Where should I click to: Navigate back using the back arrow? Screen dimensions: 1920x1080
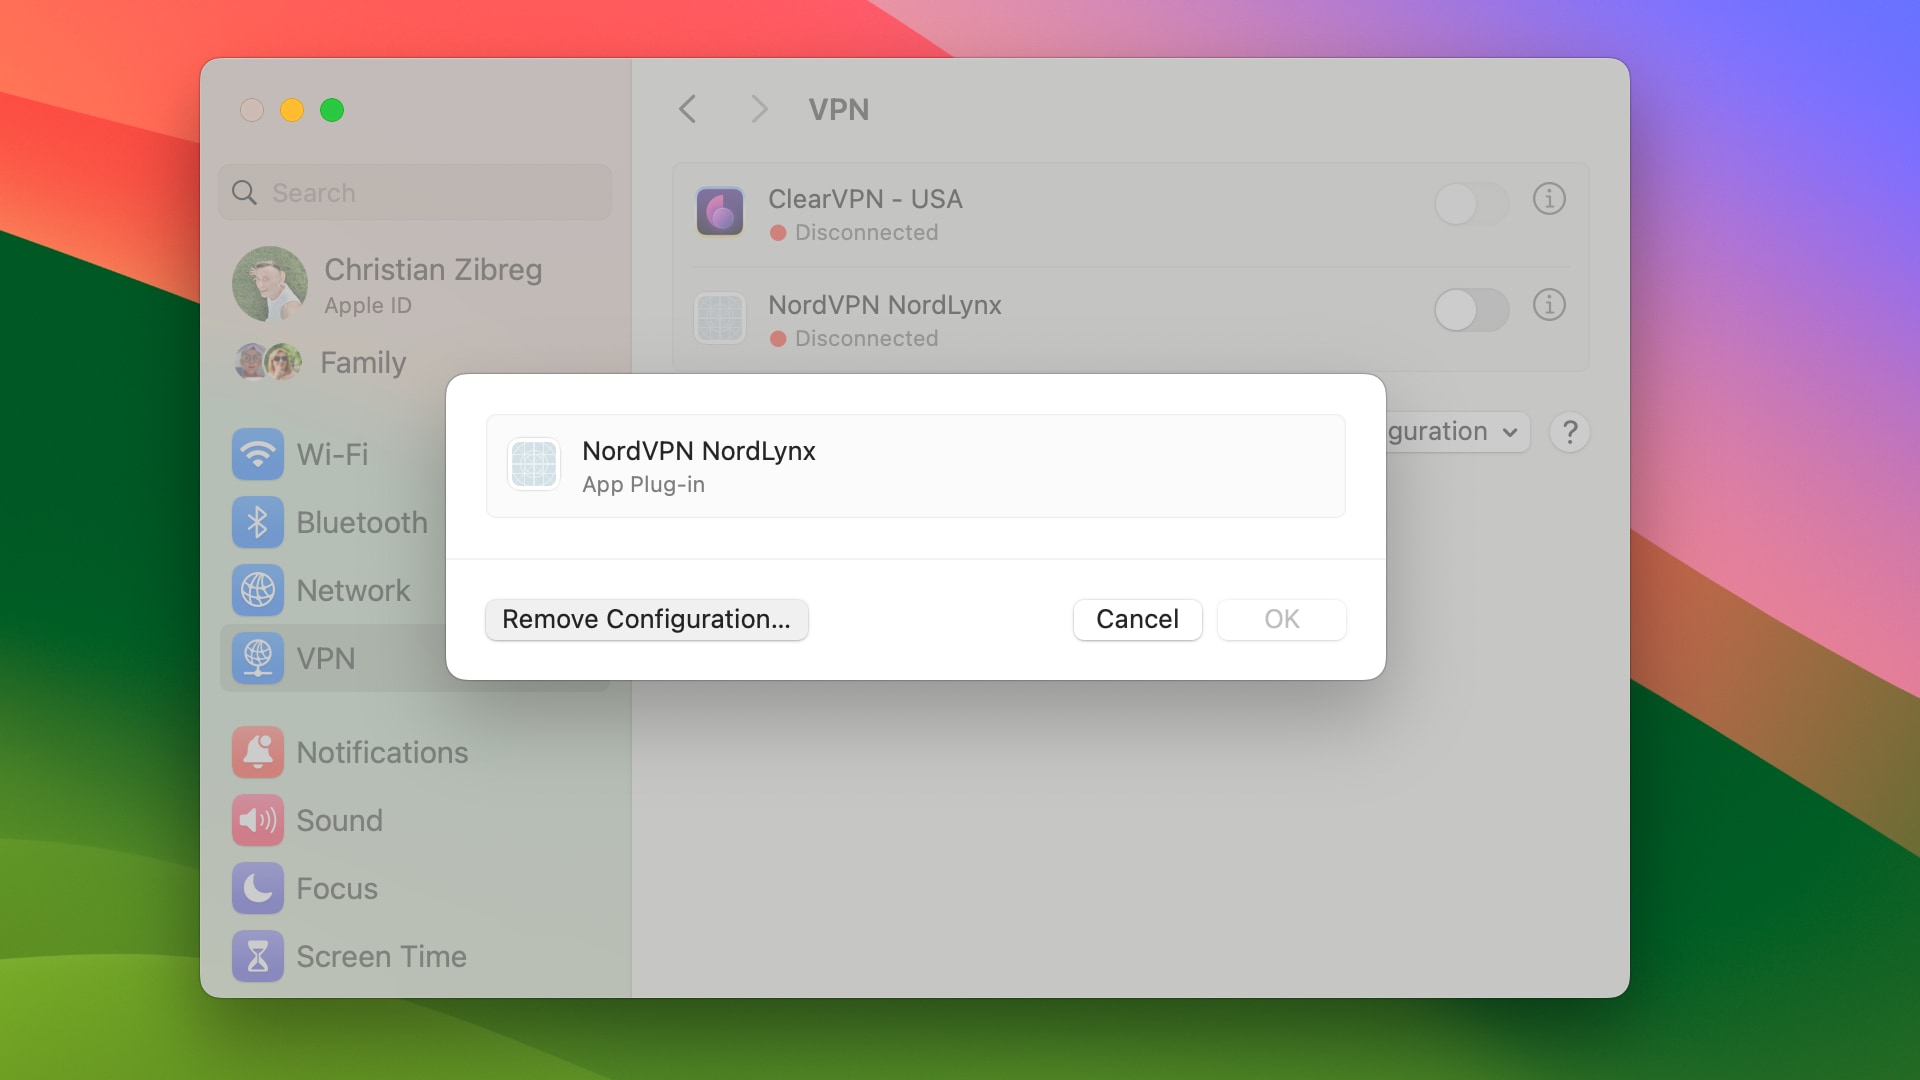pyautogui.click(x=687, y=108)
